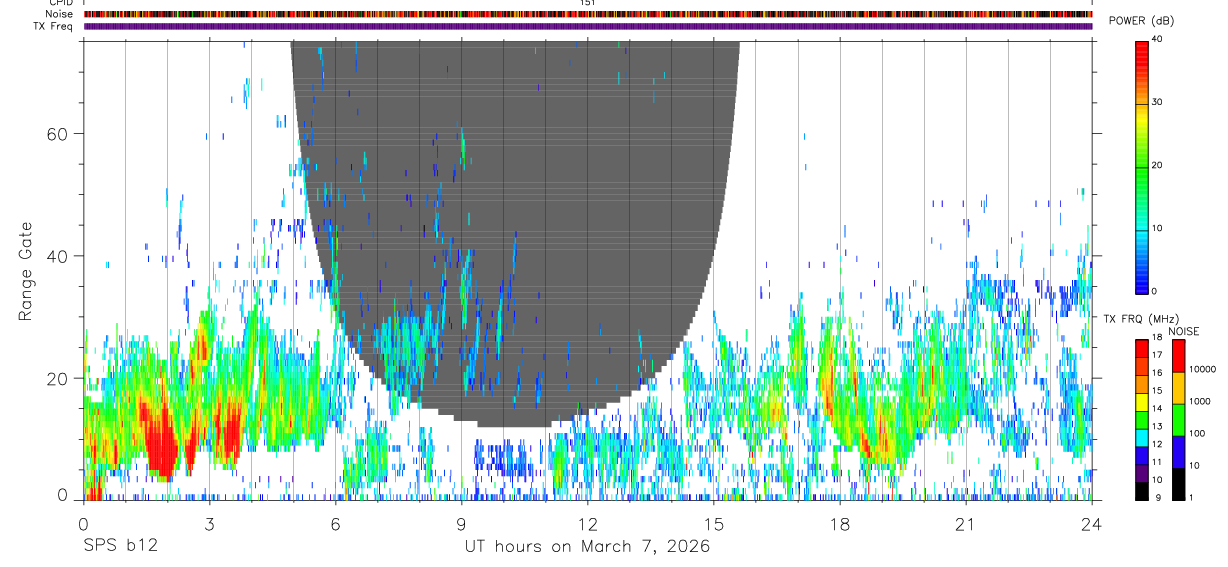Click the 6 tick on UT hours axis
Image resolution: width=1228 pixels, height=567 pixels.
tap(335, 523)
